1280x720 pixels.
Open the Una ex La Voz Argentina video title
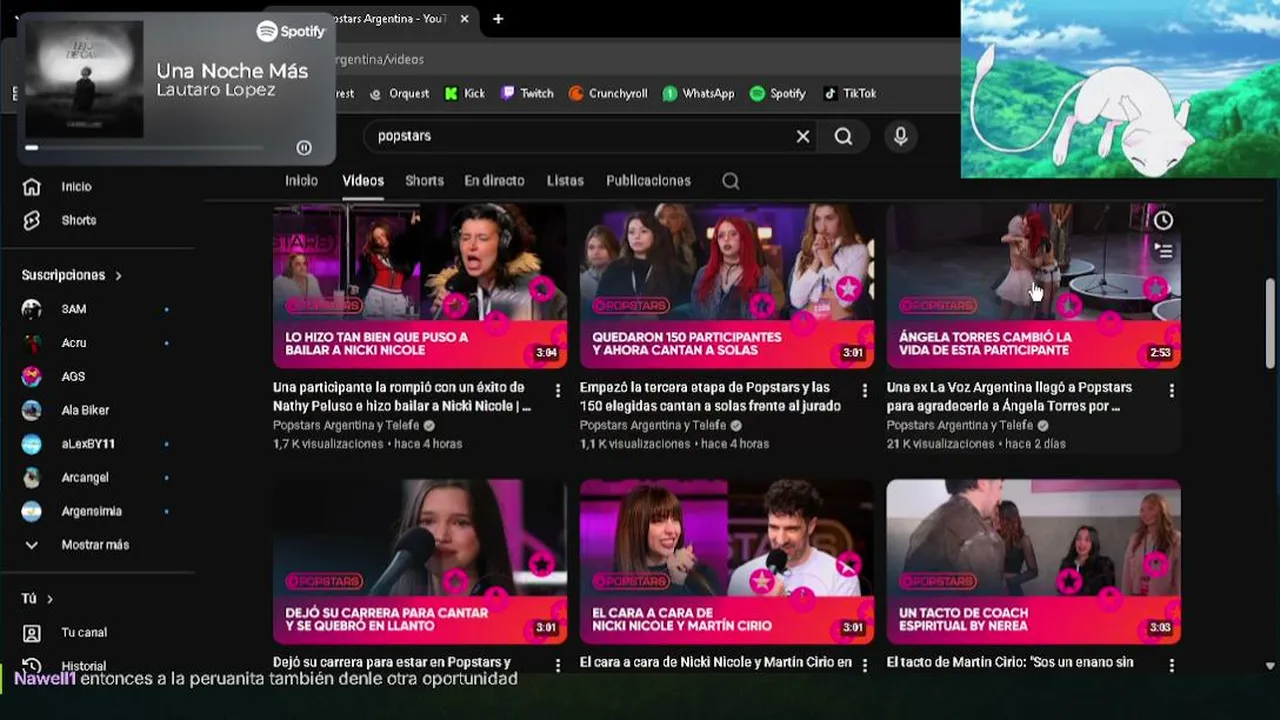tap(1010, 397)
